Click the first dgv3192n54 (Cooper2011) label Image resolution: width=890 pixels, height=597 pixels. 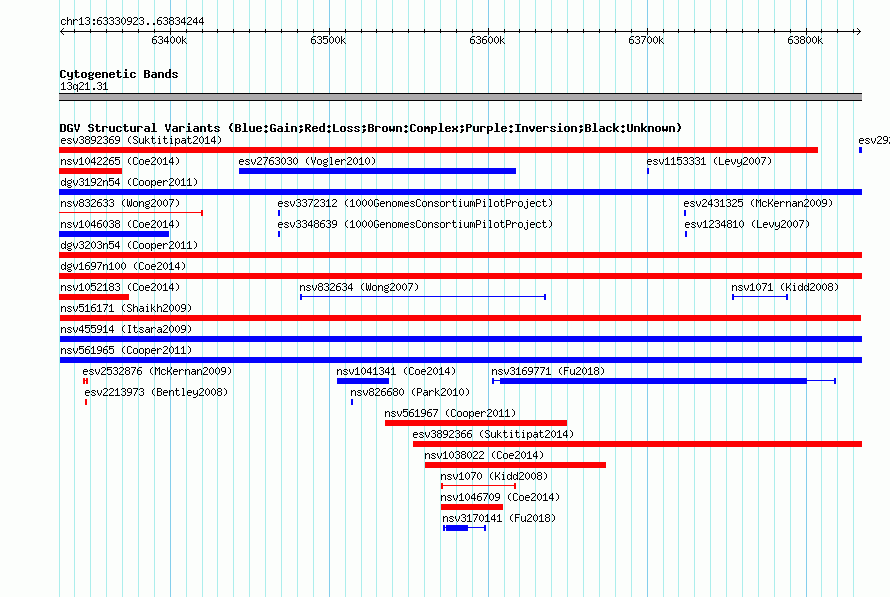tap(129, 182)
